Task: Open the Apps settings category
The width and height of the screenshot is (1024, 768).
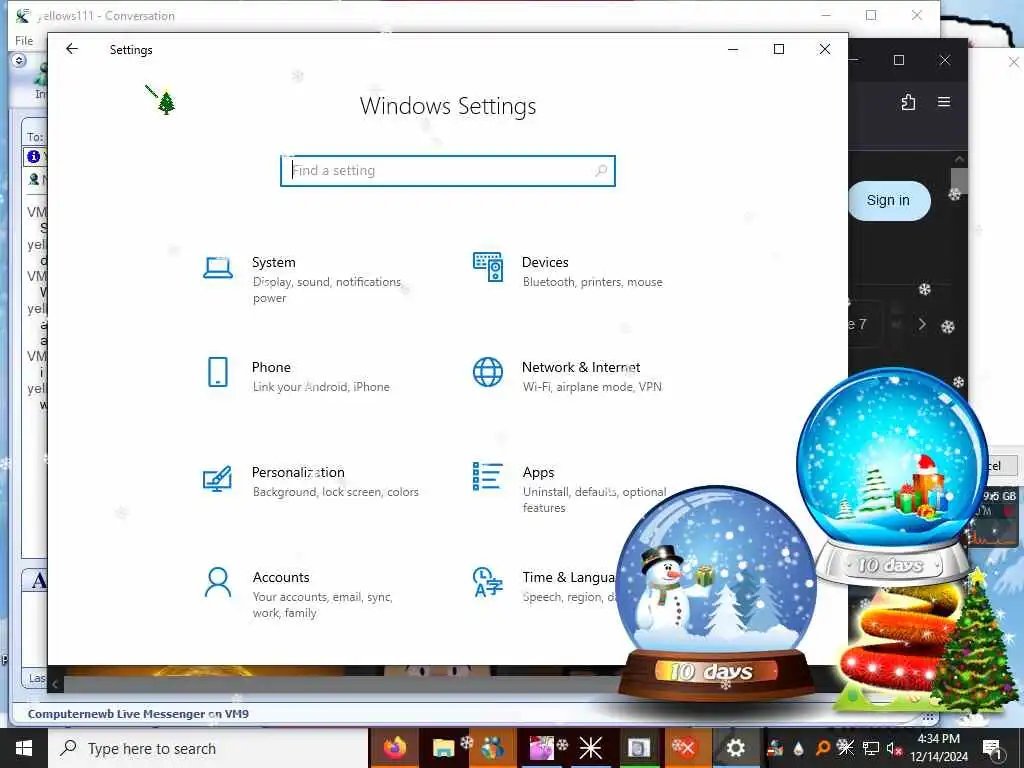Action: coord(568,488)
